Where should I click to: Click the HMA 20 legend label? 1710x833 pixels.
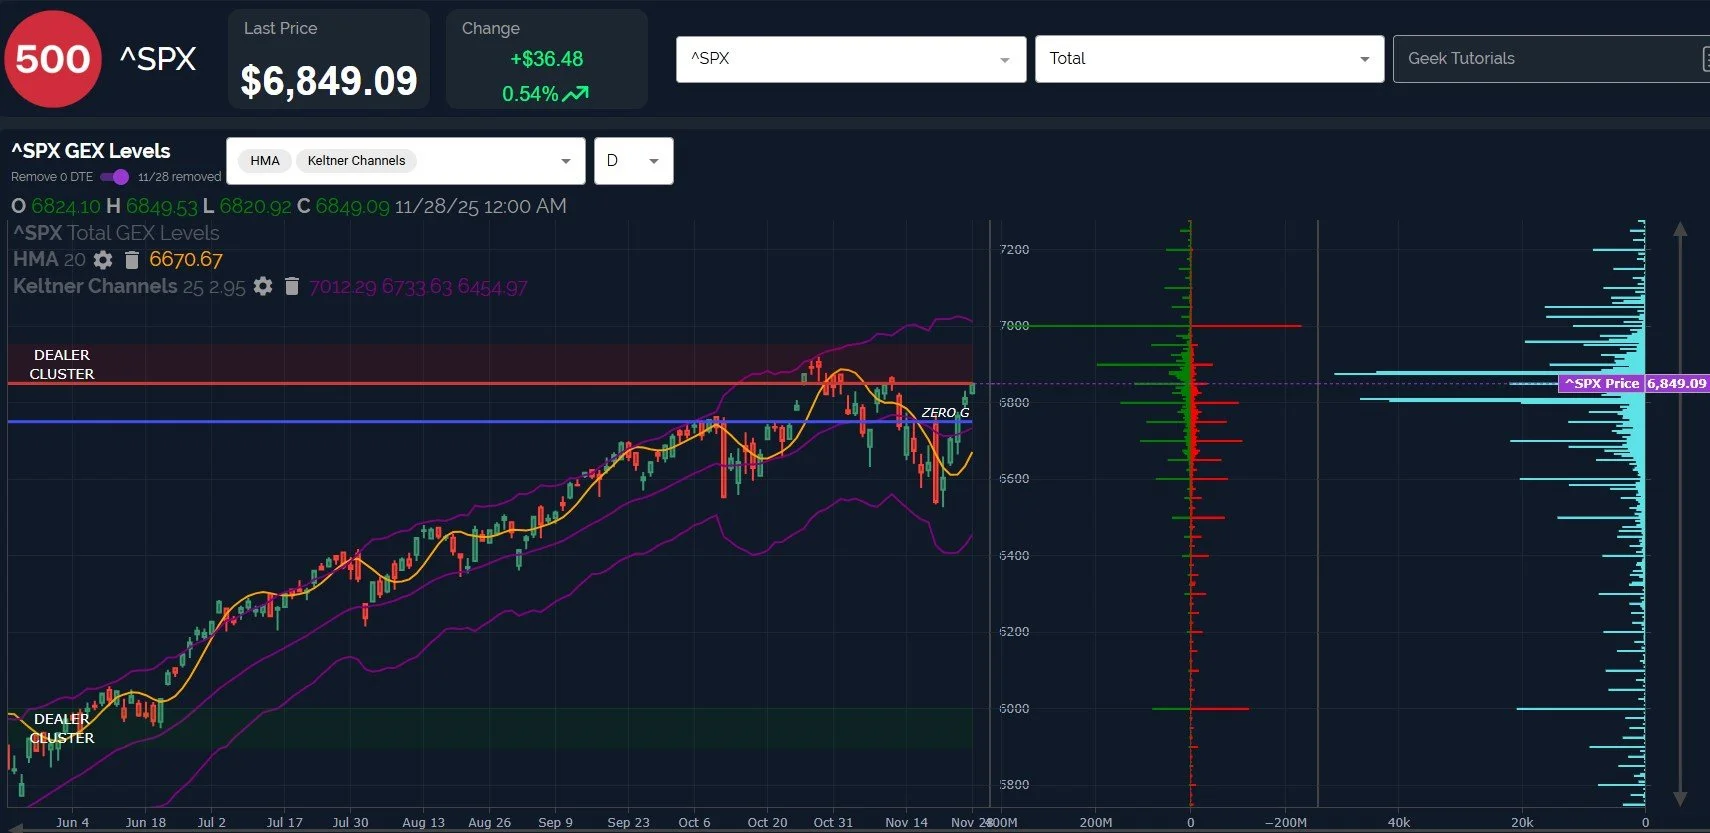tap(49, 260)
